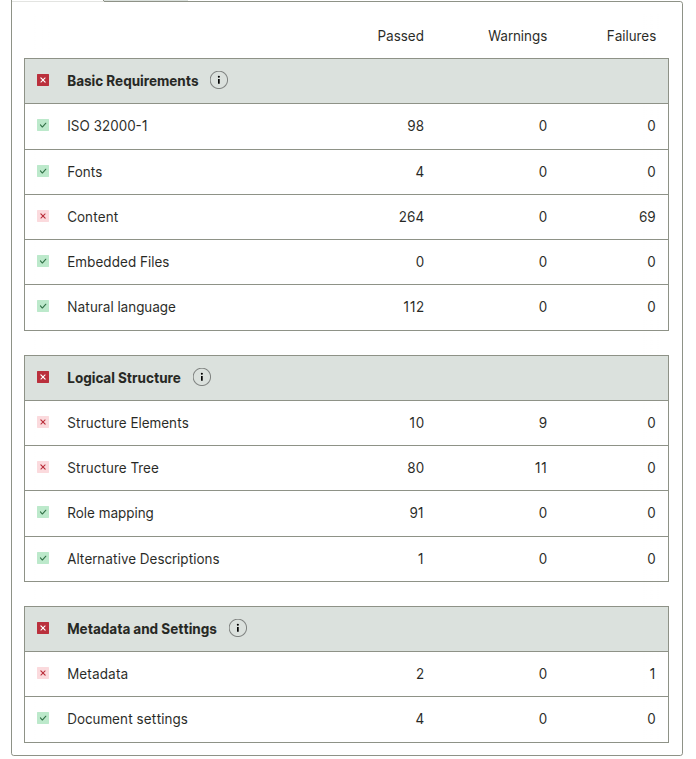Expand the Metadata and Settings section header
Image resolution: width=696 pixels, height=759 pixels.
click(x=142, y=629)
